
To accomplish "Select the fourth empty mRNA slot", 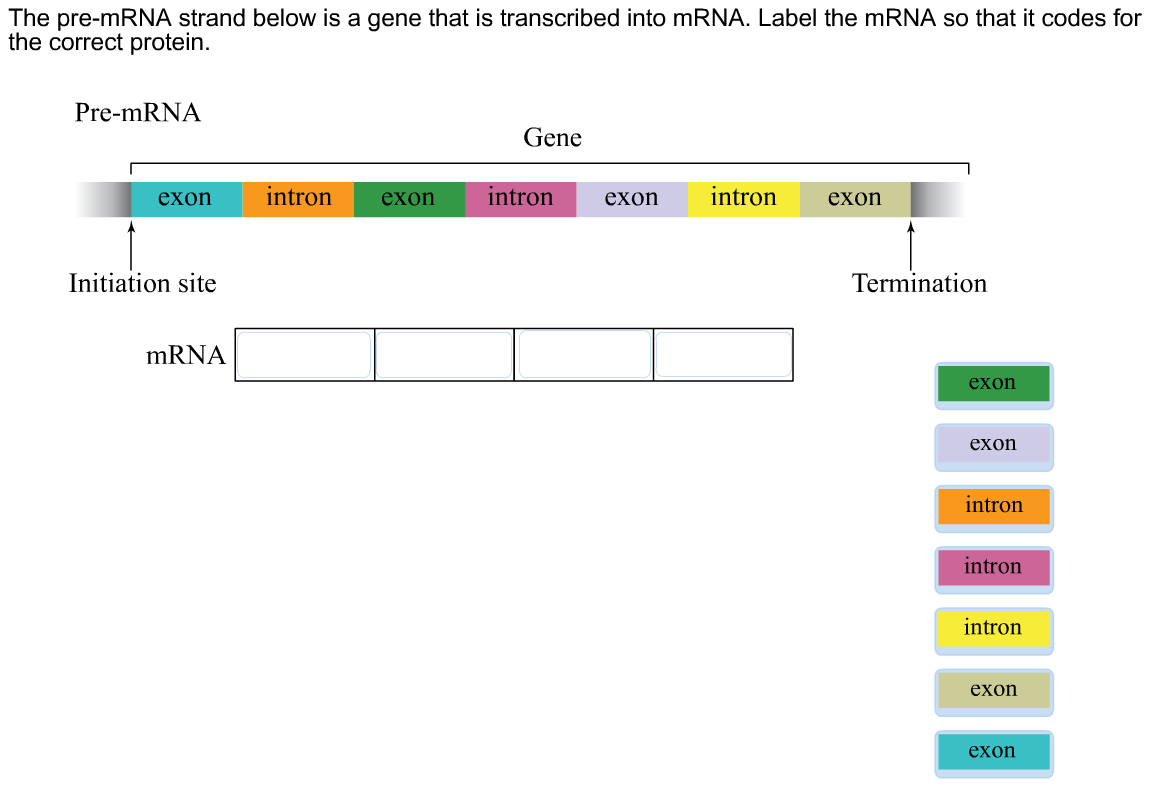I will coord(723,355).
